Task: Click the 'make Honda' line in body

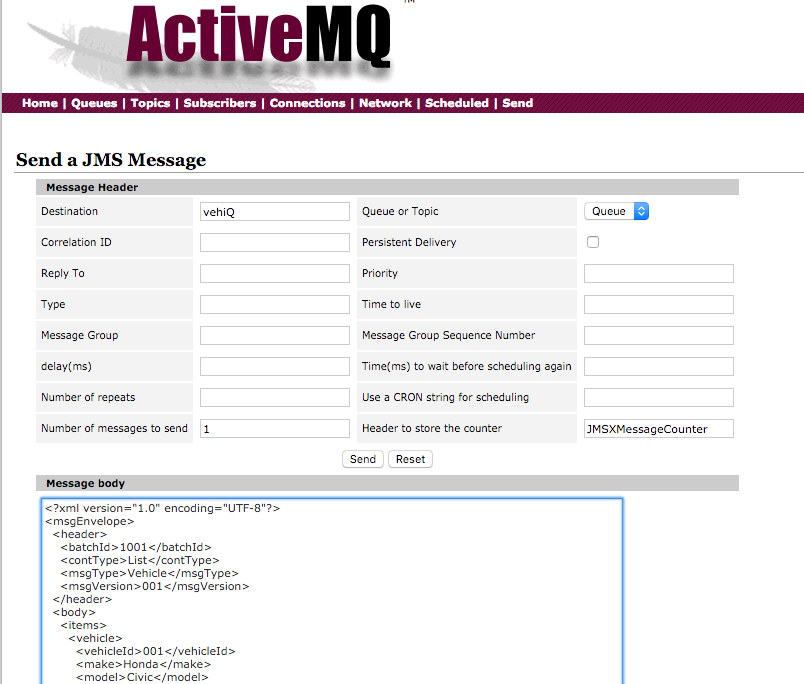Action: 143,664
